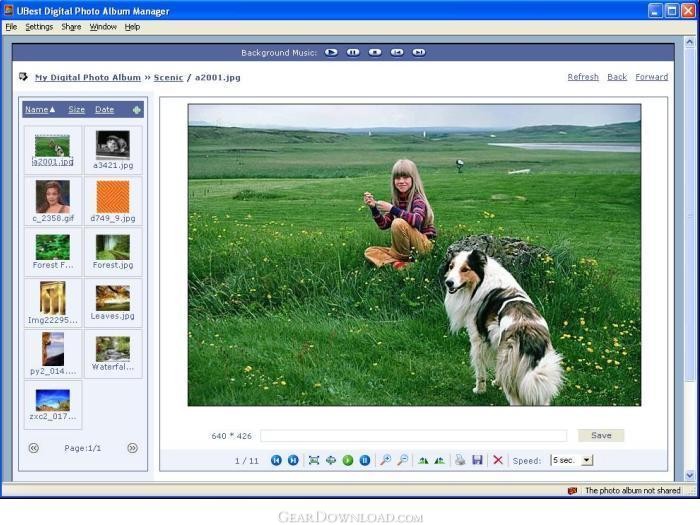This screenshot has width=700, height=525.
Task: Click the vertical scrollbar up arrow
Action: point(690,42)
